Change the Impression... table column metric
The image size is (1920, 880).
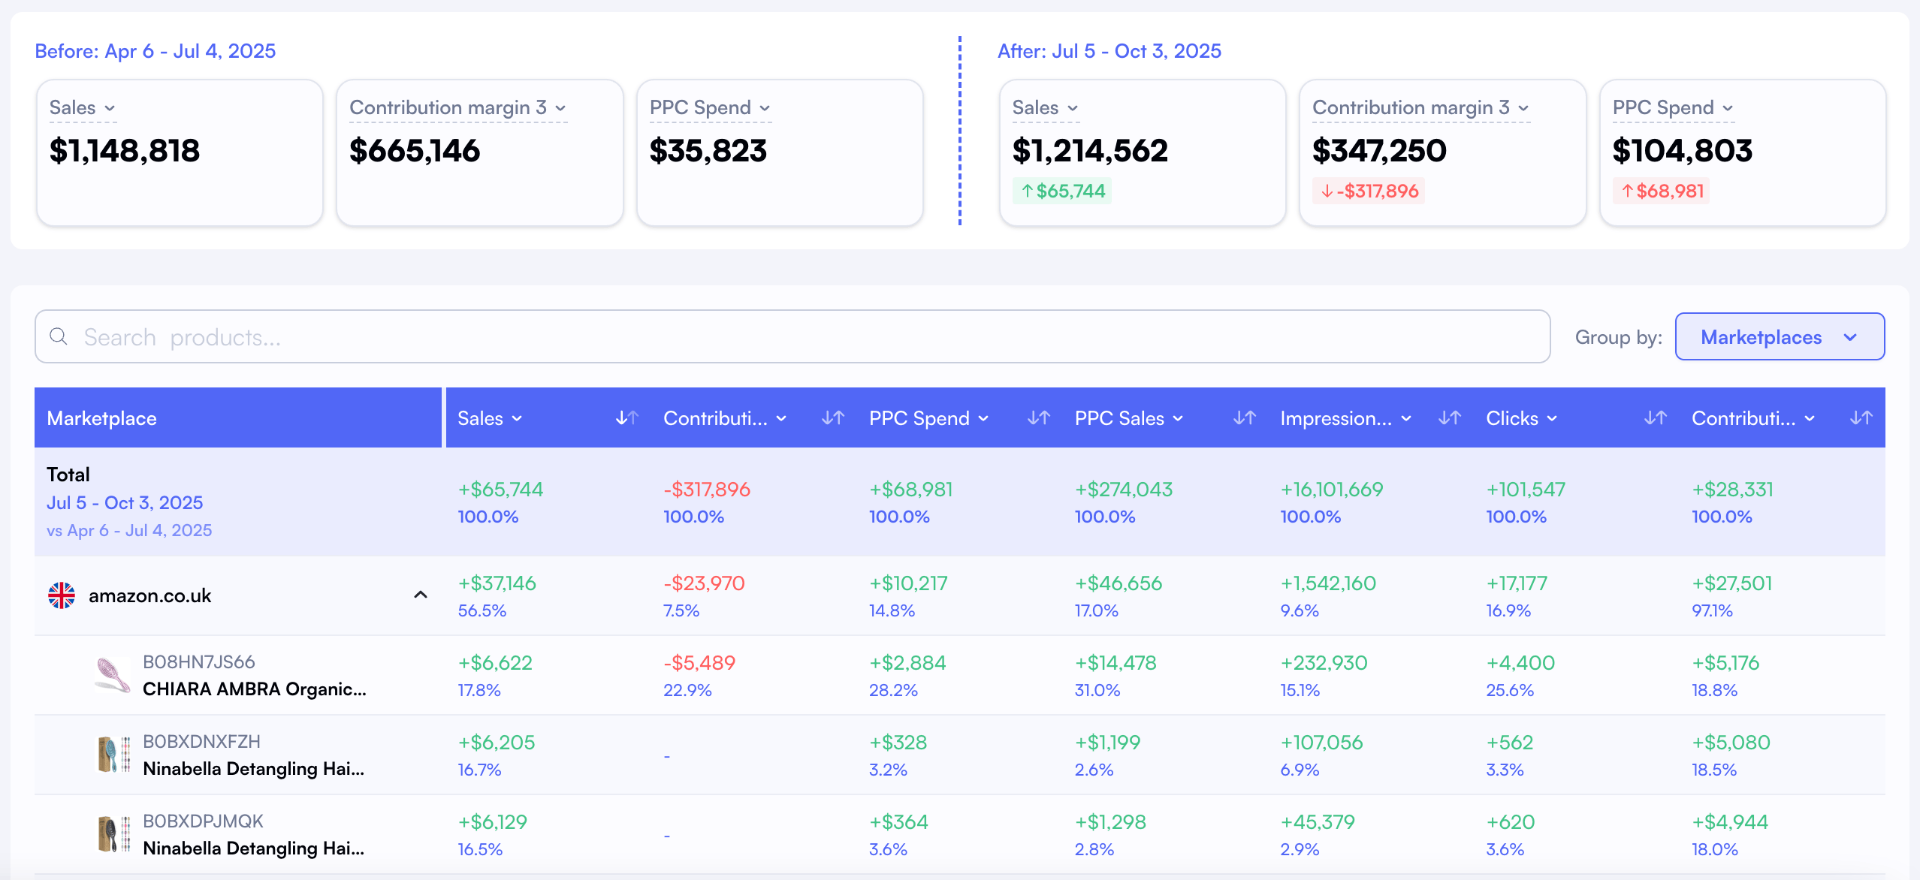click(1346, 418)
